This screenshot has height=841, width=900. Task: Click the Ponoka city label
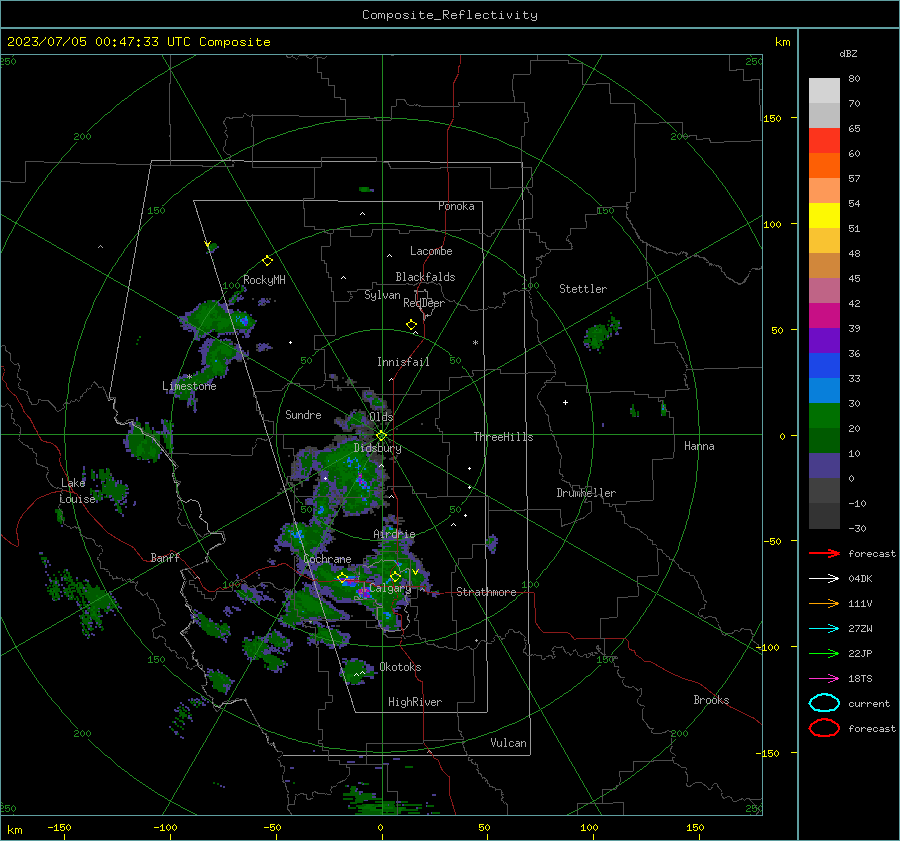click(x=456, y=206)
